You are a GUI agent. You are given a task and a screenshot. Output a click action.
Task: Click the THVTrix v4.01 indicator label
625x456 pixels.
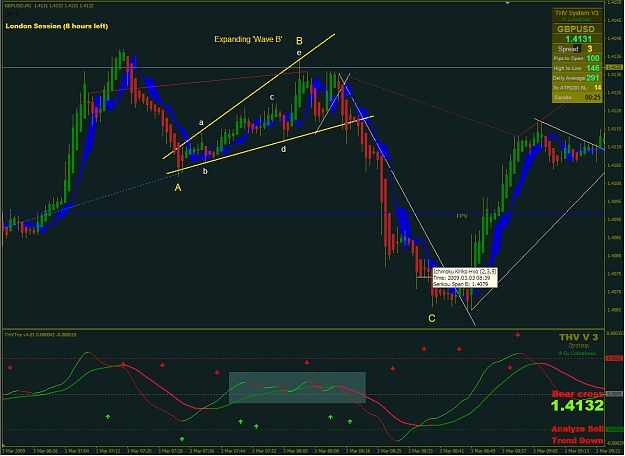click(40, 335)
